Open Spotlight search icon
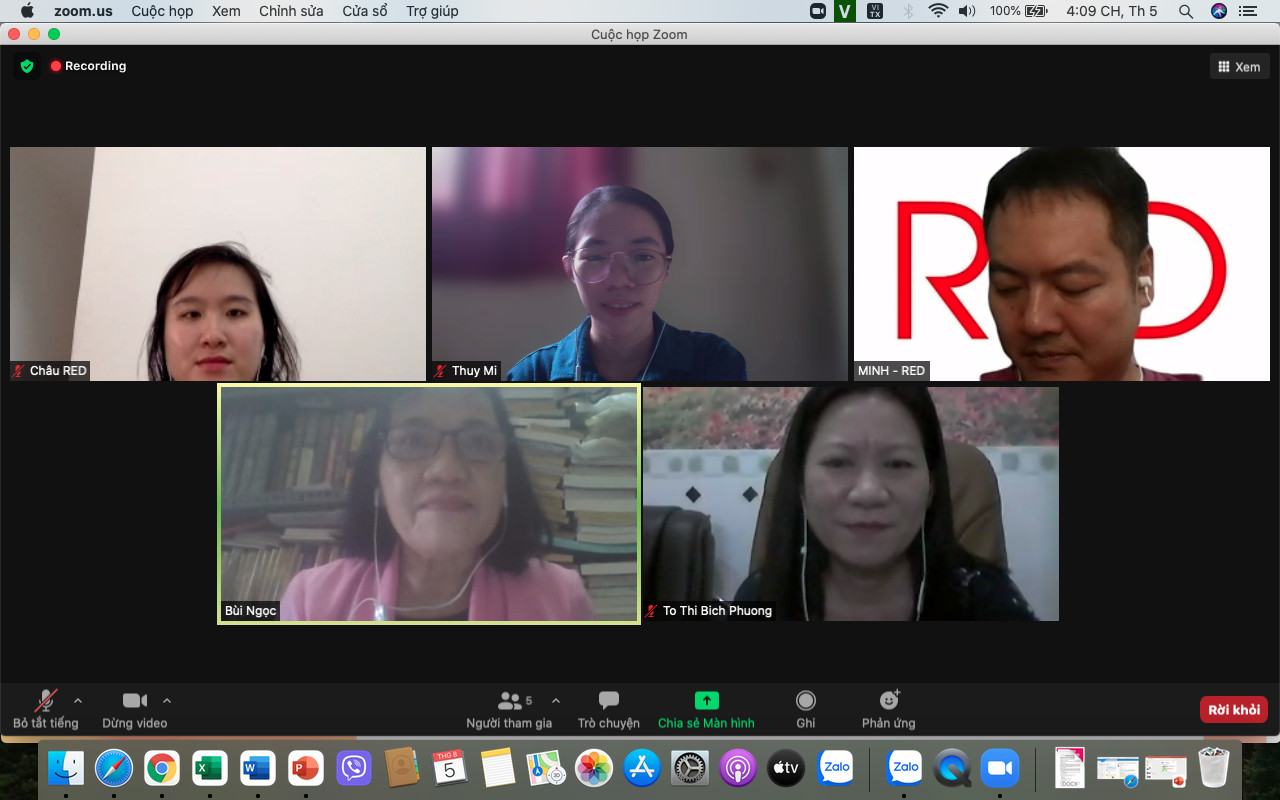1280x800 pixels. (x=1185, y=11)
